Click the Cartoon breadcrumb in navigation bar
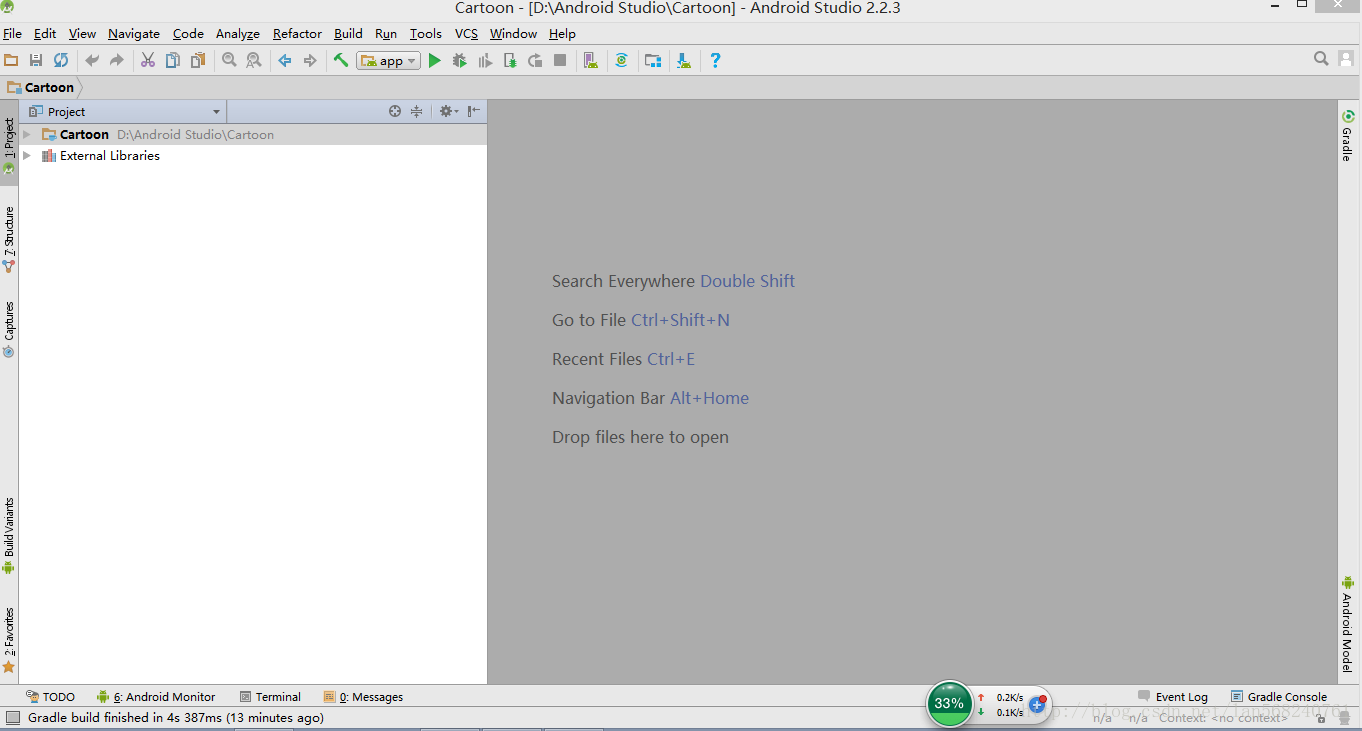The width and height of the screenshot is (1362, 731). click(41, 87)
